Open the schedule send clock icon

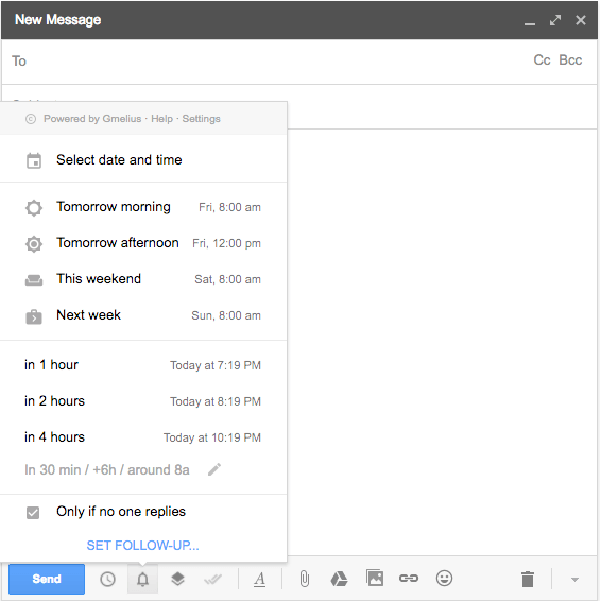(x=108, y=579)
